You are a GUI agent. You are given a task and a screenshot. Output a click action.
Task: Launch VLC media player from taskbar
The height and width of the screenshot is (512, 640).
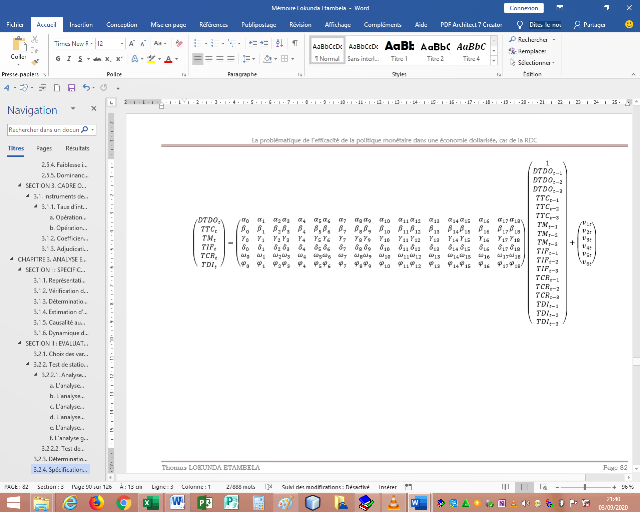click(x=393, y=501)
